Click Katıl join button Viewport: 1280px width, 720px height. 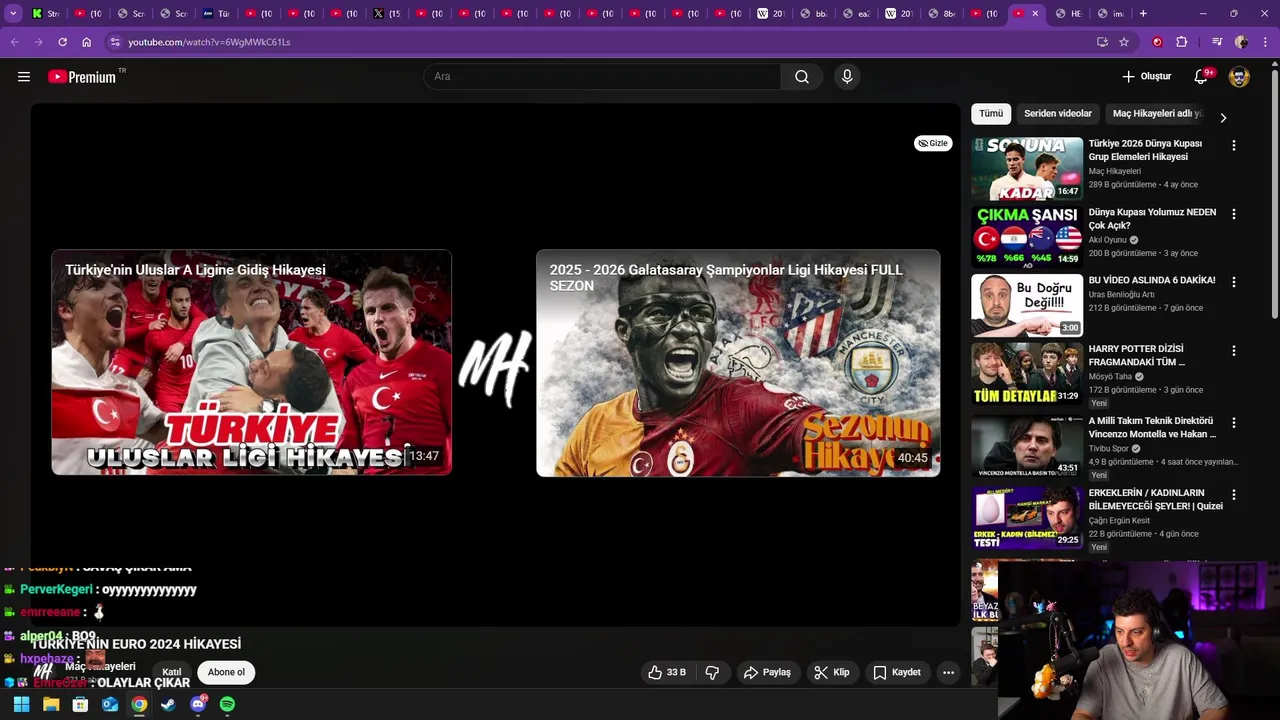[x=172, y=672]
